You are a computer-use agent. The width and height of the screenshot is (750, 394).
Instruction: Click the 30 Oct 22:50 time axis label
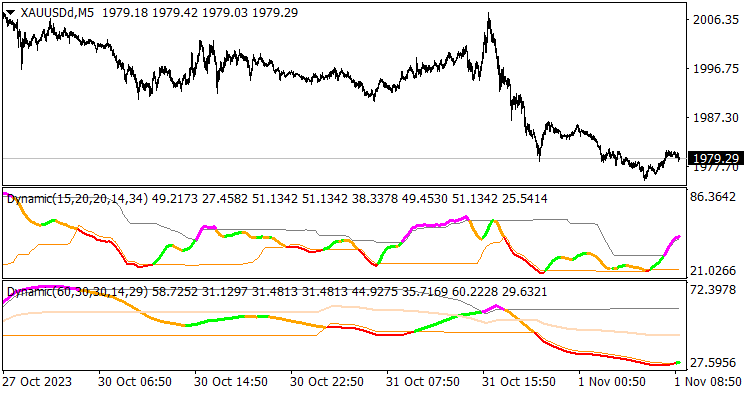pyautogui.click(x=327, y=382)
